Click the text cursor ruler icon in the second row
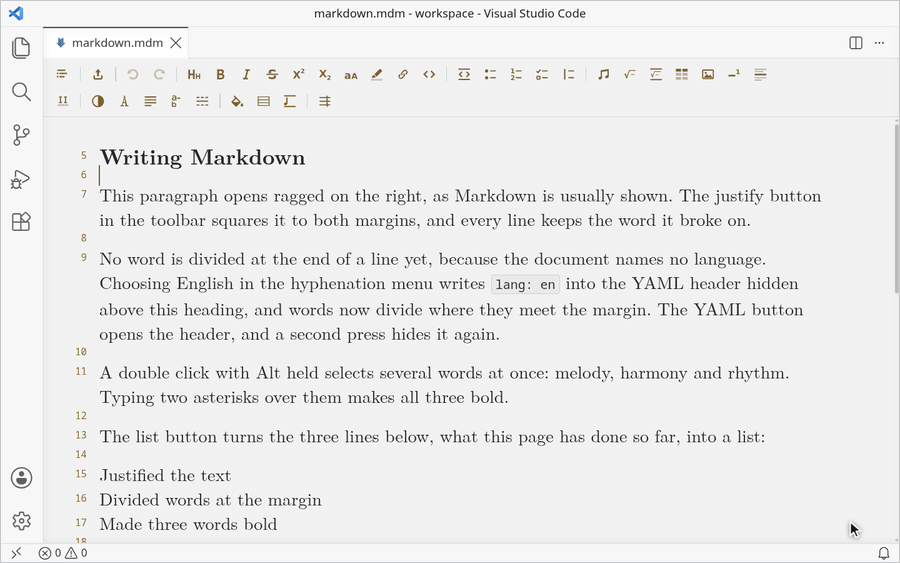900x563 pixels. 290,101
